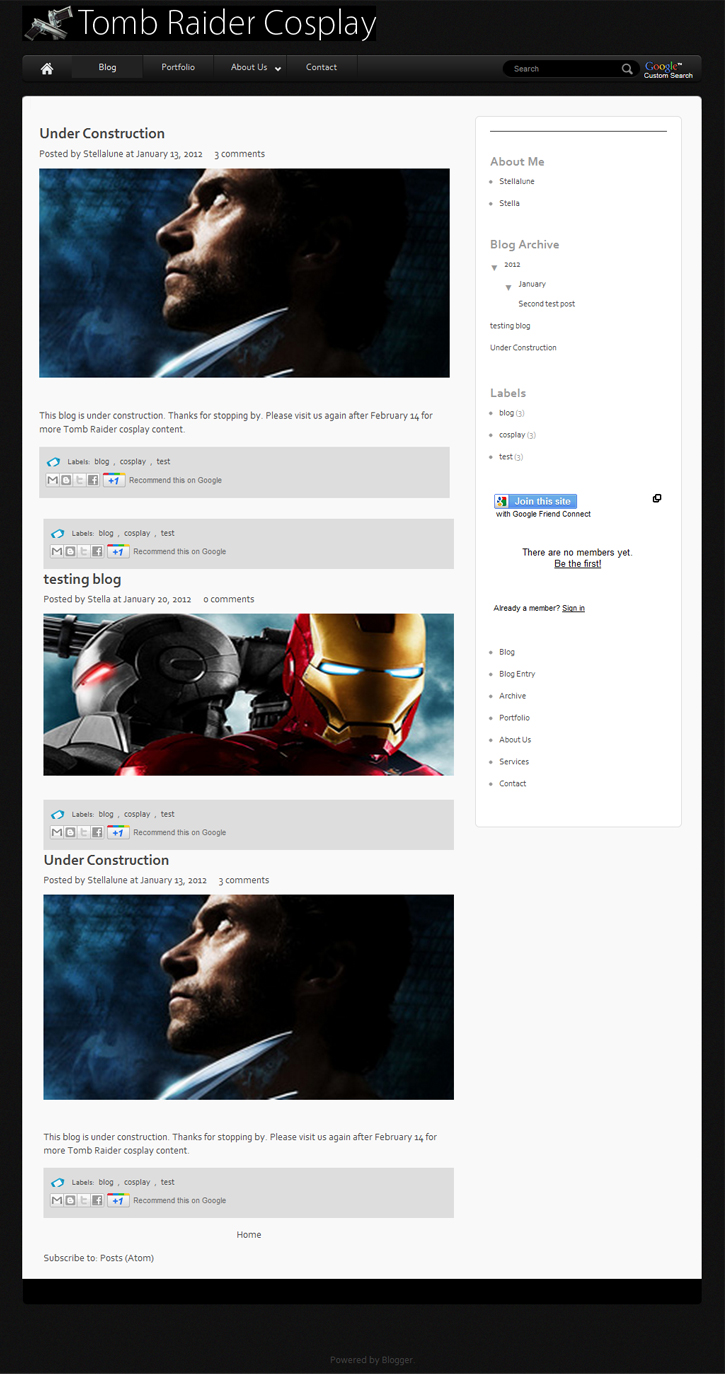Click the Sign in link
Image resolution: width=725 pixels, height=1374 pixels.
click(573, 608)
